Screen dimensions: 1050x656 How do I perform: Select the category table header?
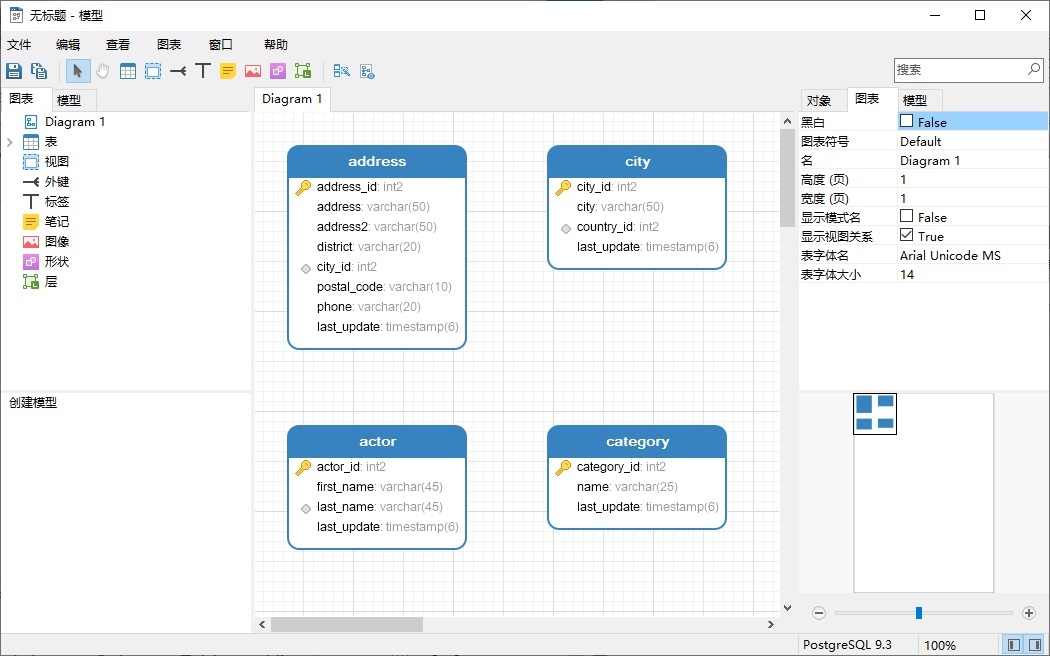(637, 441)
